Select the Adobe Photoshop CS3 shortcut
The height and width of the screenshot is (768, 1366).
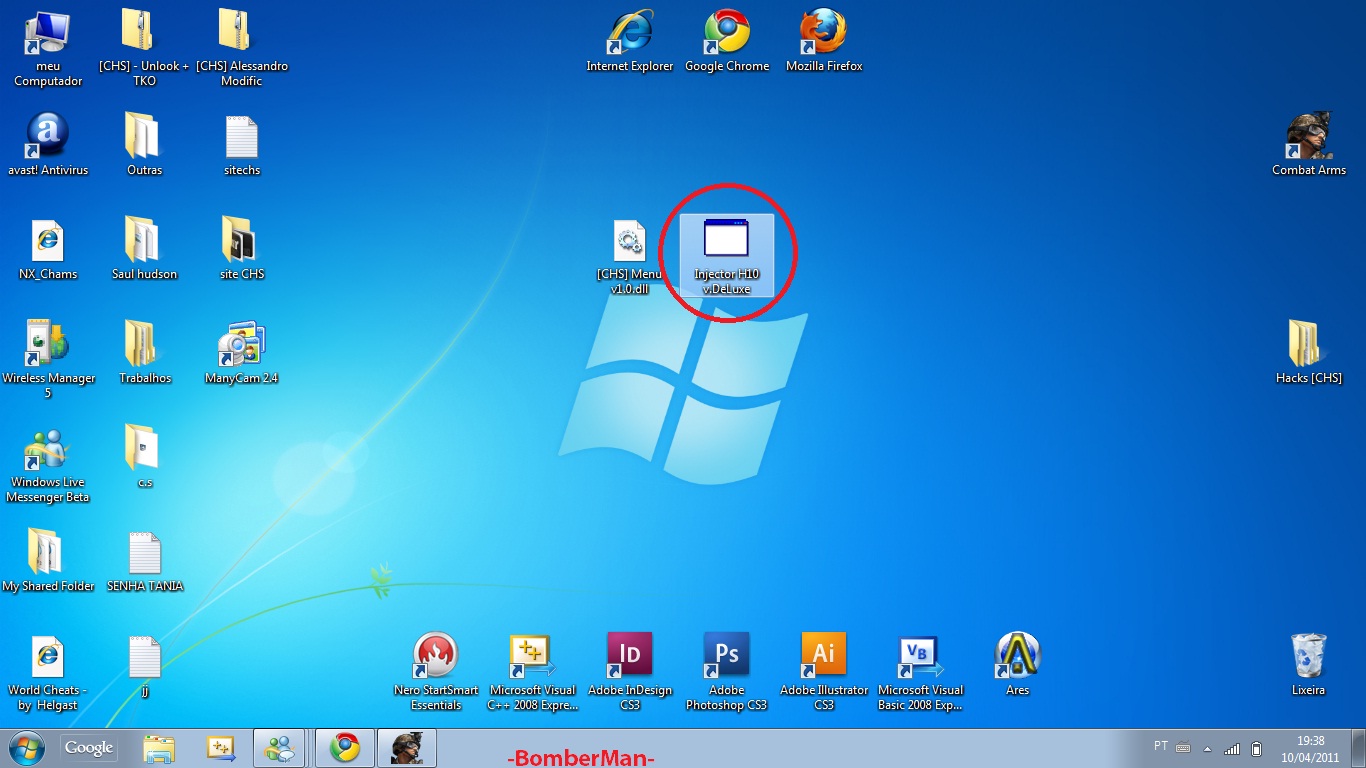coord(727,672)
